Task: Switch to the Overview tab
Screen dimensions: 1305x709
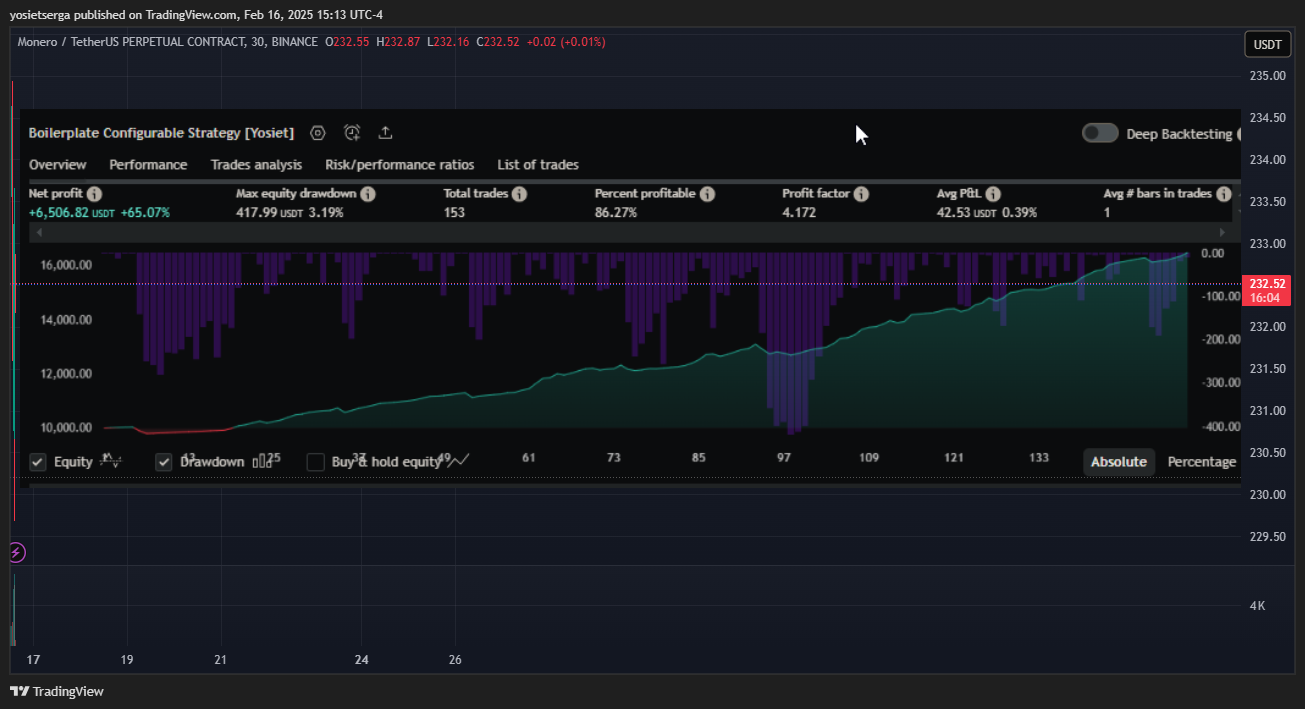Action: (x=58, y=165)
